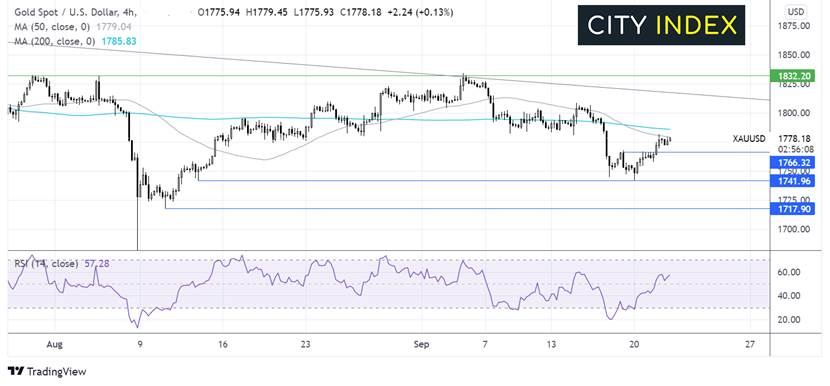The image size is (830, 386).
Task: Select the 1832.20 green price label
Action: [x=792, y=76]
